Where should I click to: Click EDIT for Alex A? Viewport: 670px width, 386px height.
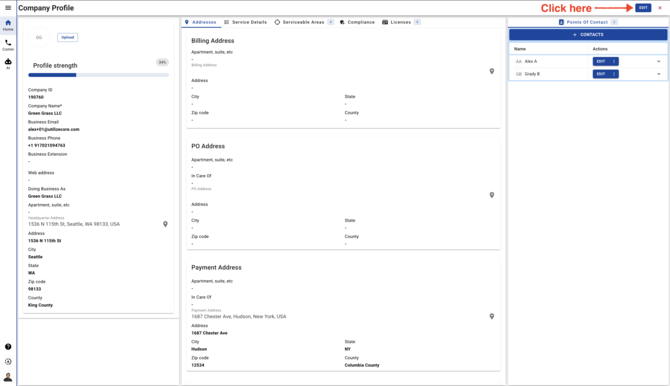tap(602, 62)
